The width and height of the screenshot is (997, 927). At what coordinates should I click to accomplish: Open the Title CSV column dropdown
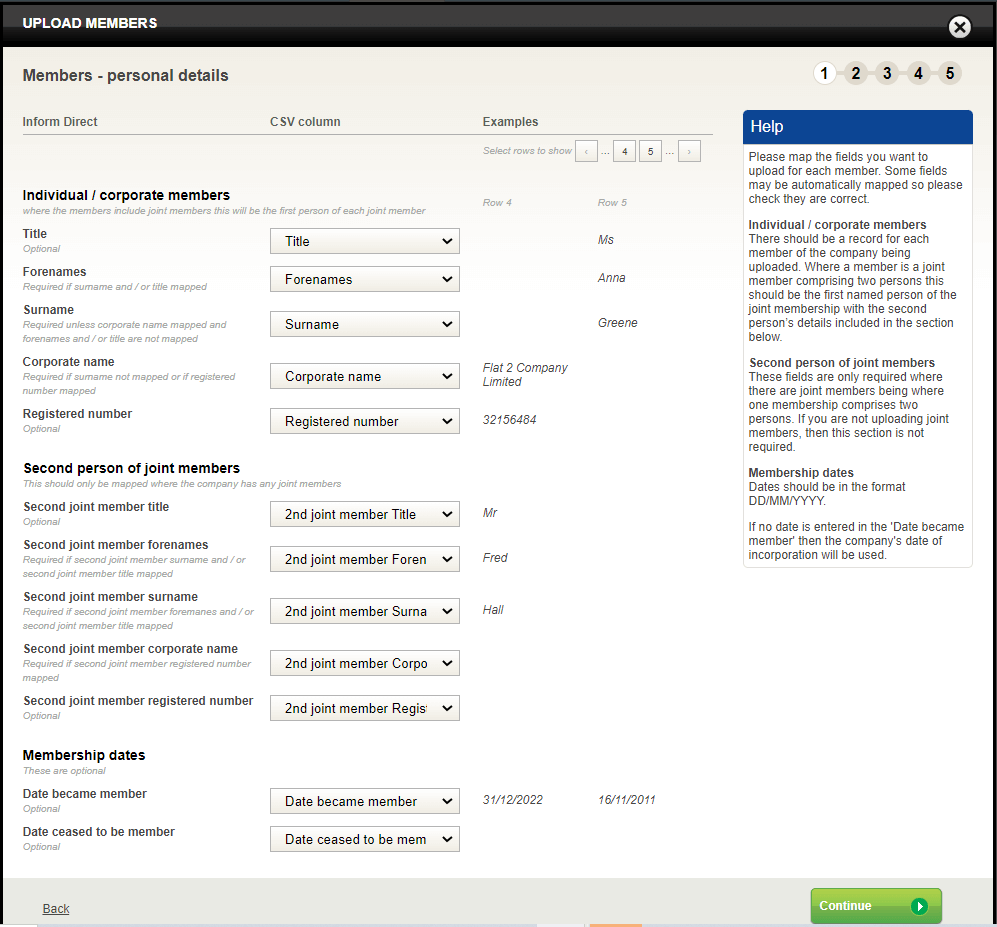(364, 241)
